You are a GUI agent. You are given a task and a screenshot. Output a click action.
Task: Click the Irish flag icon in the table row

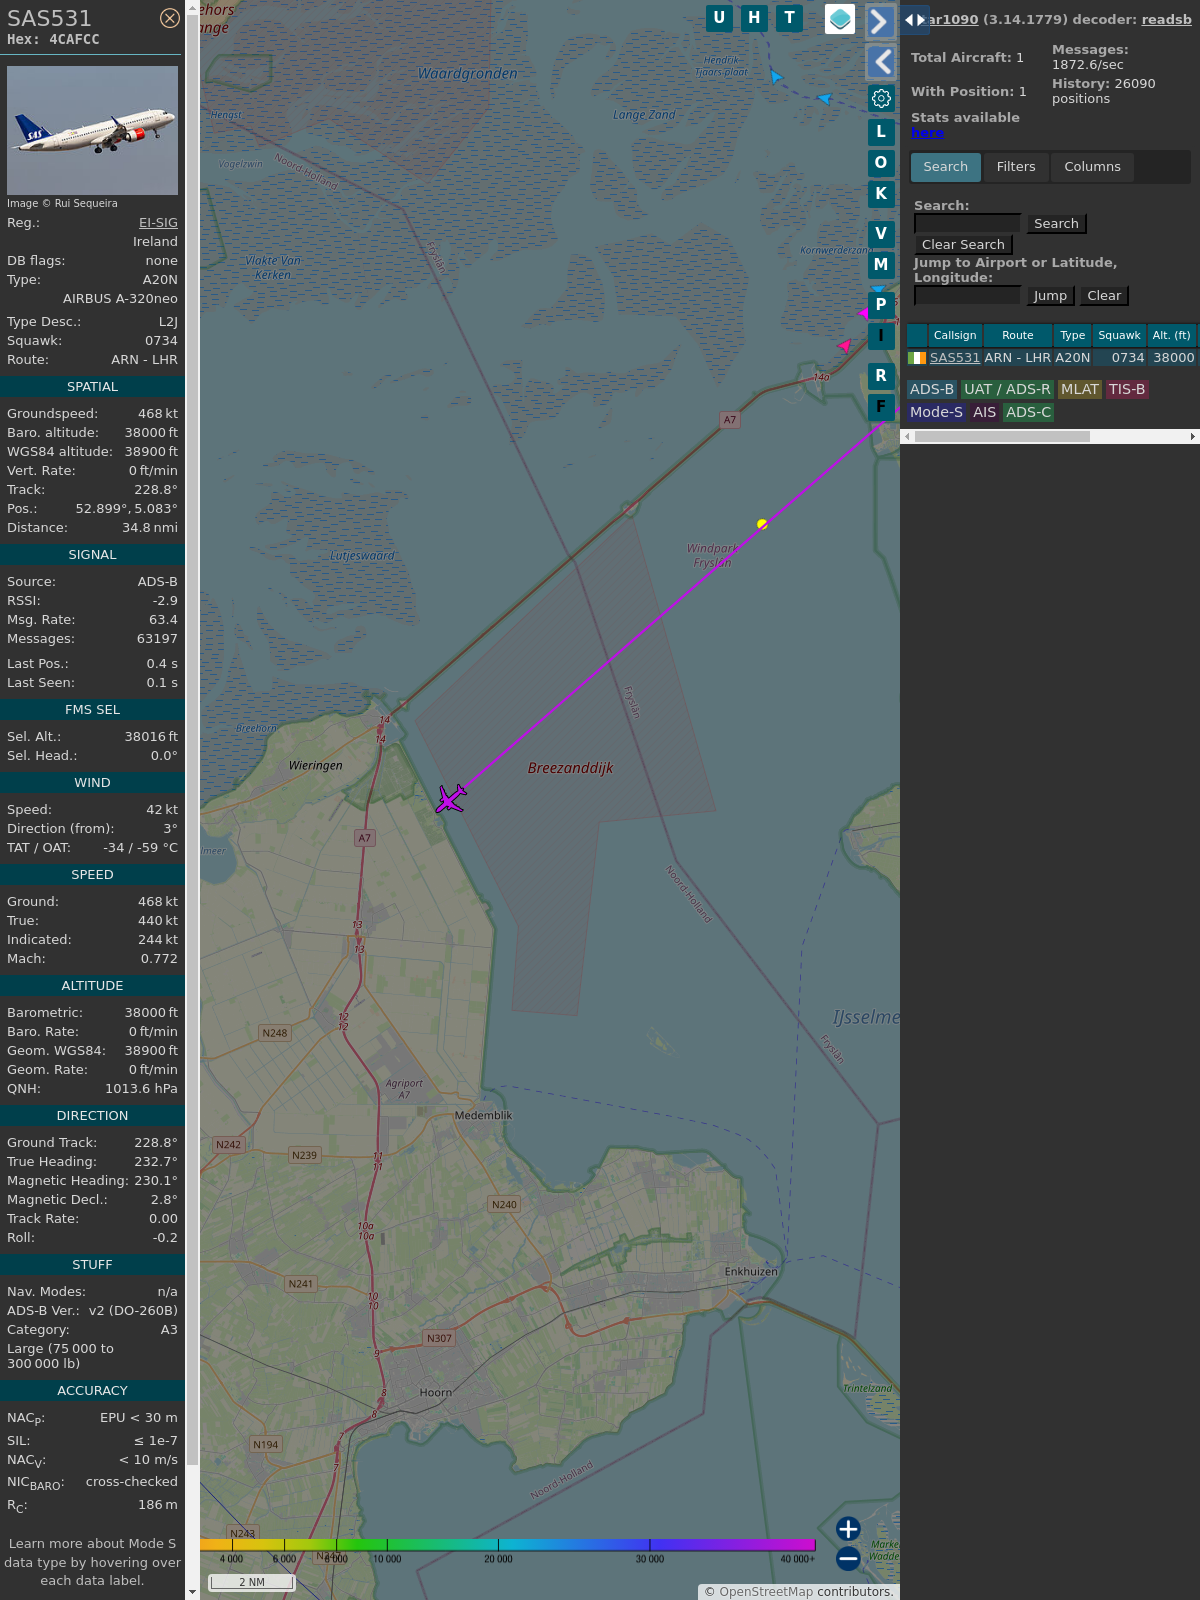917,358
